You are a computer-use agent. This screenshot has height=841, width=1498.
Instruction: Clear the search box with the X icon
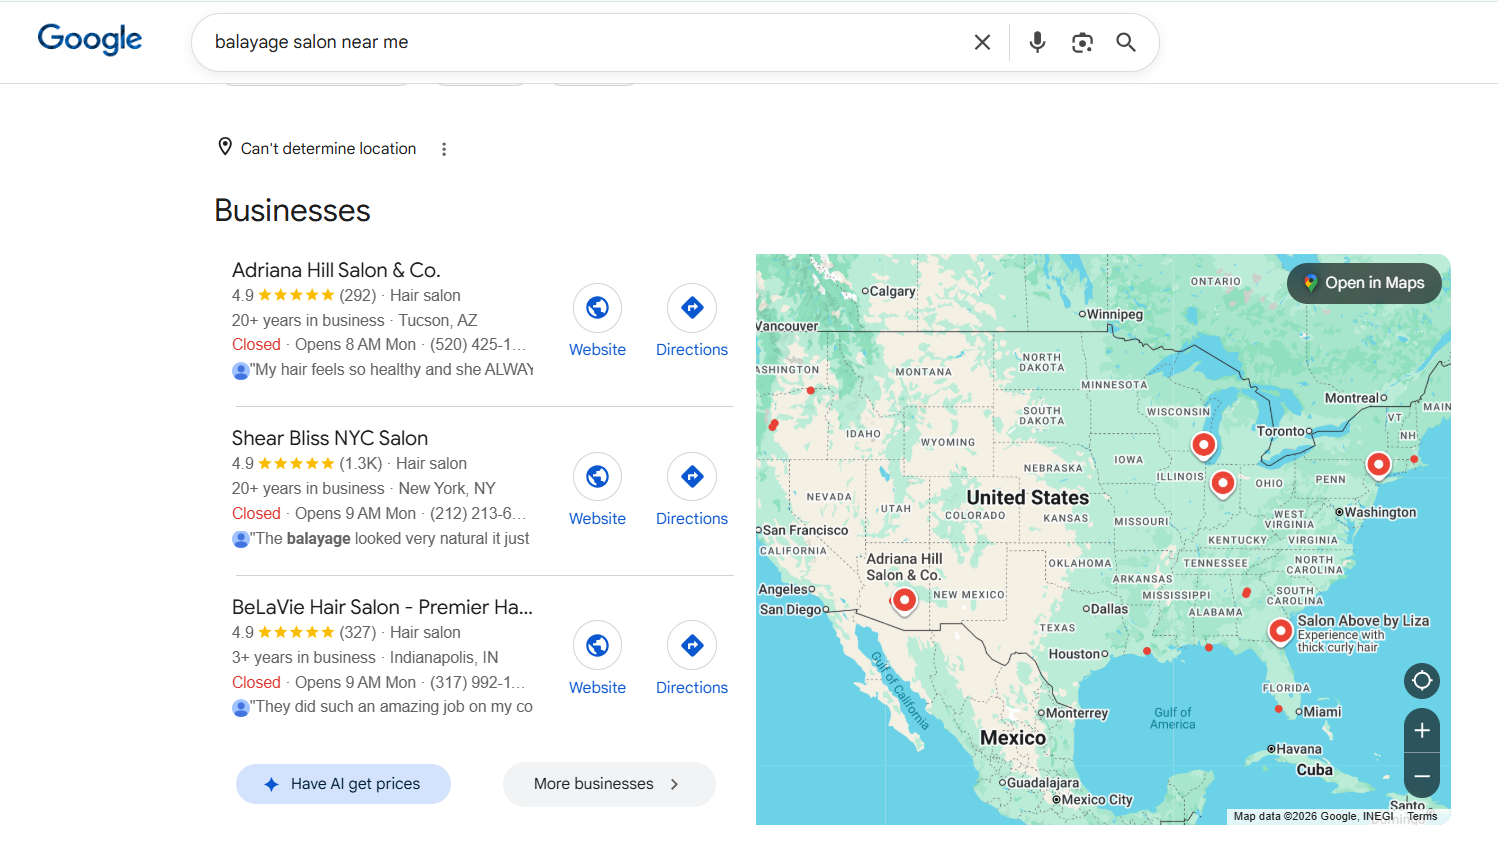[x=982, y=42]
